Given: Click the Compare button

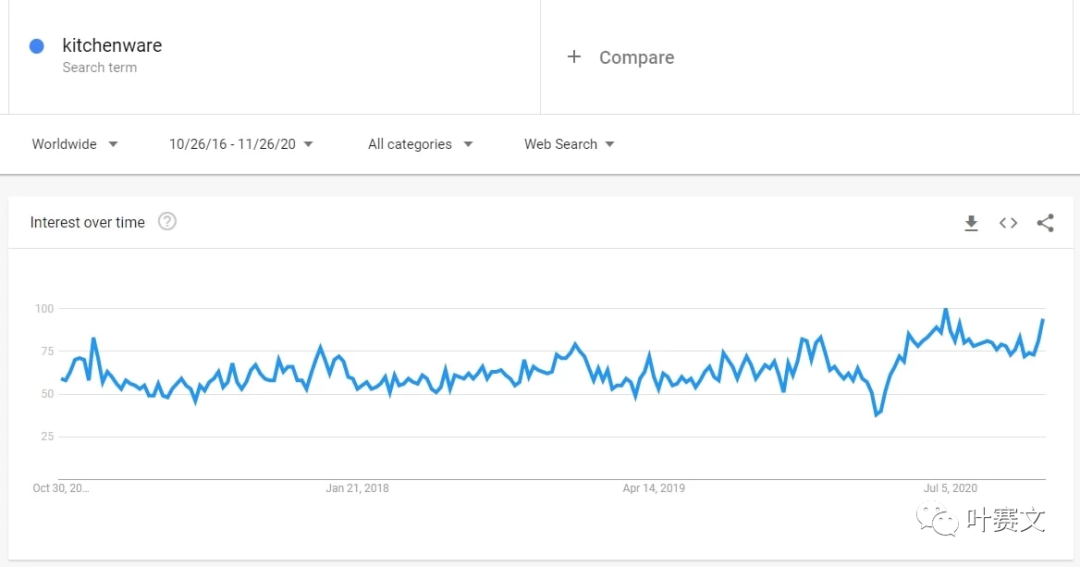Looking at the screenshot, I should click(636, 58).
